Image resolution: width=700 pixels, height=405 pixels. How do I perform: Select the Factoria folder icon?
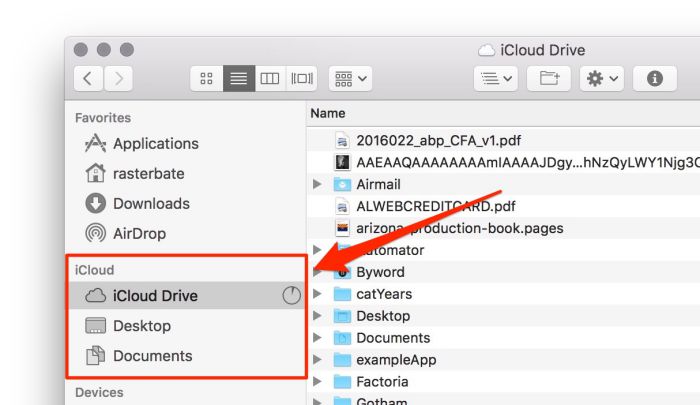coord(342,381)
